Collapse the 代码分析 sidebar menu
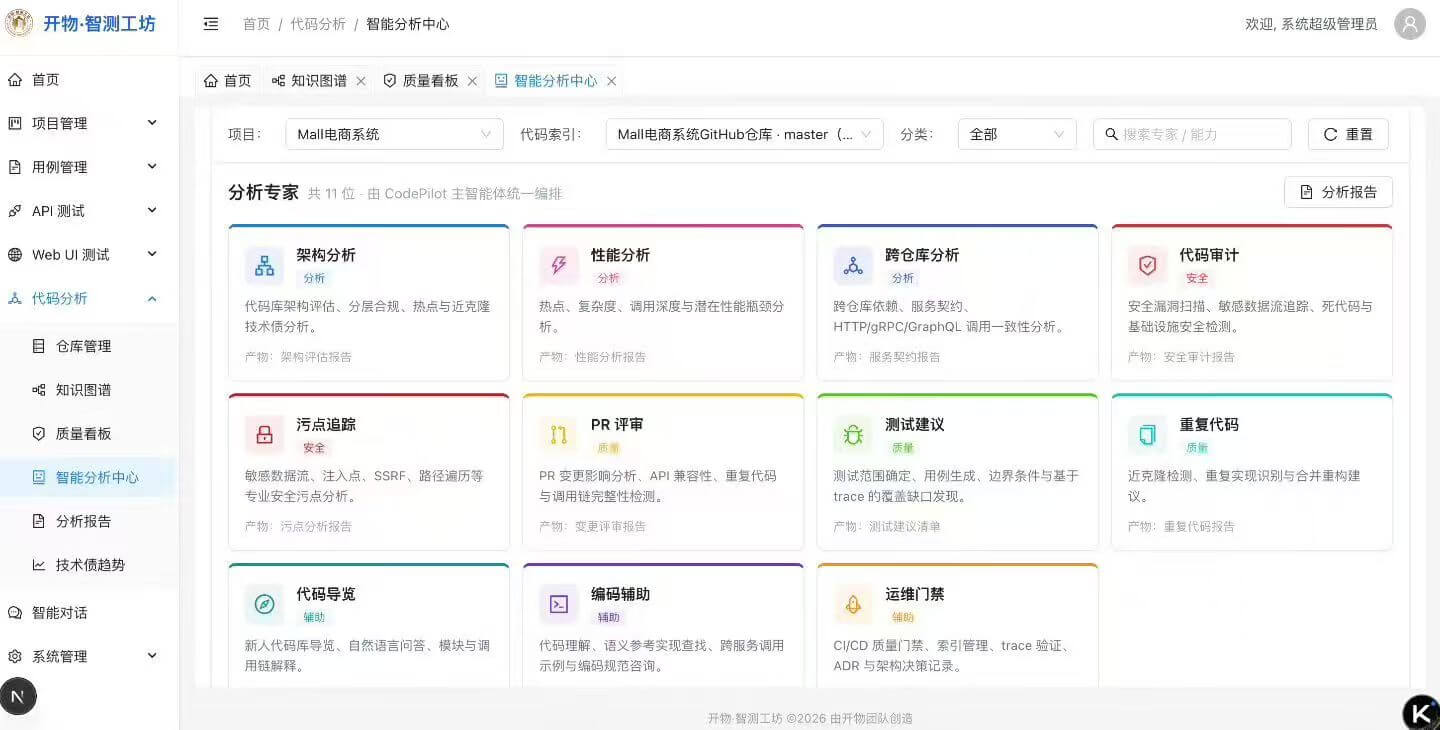The height and width of the screenshot is (730, 1440). (x=89, y=298)
